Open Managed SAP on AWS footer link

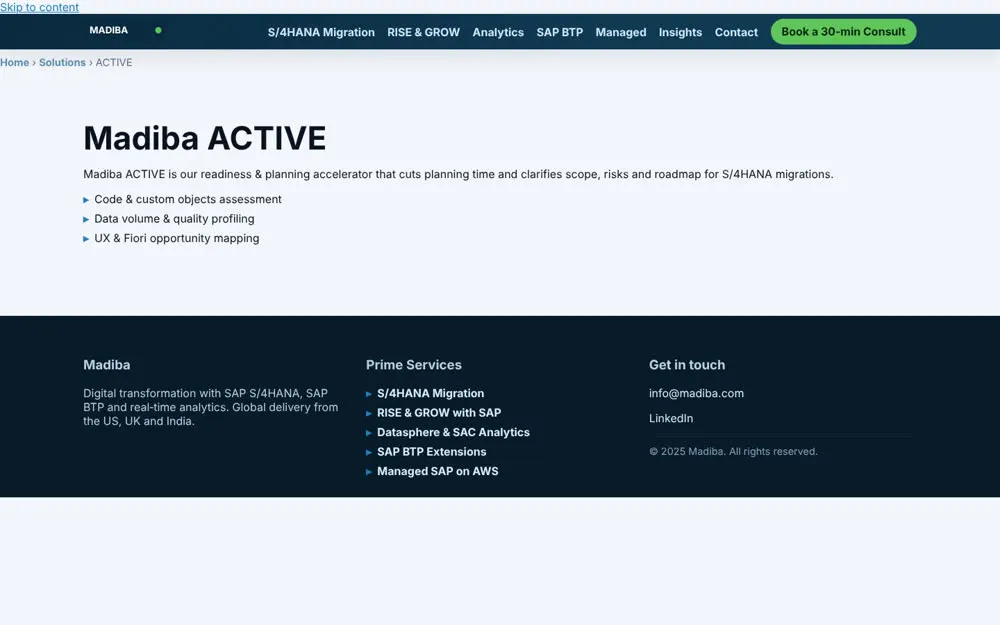(x=438, y=471)
